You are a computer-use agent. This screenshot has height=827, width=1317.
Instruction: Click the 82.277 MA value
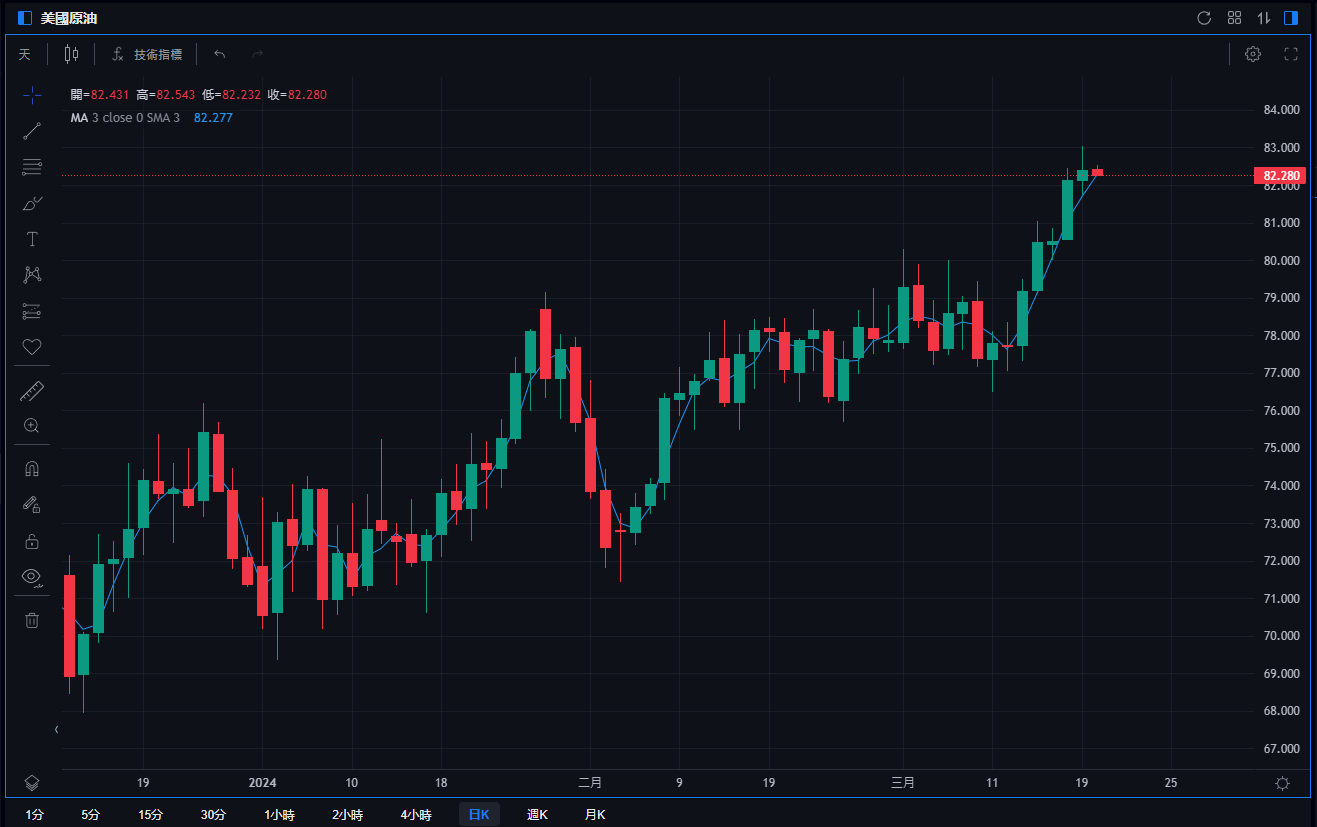coord(213,117)
